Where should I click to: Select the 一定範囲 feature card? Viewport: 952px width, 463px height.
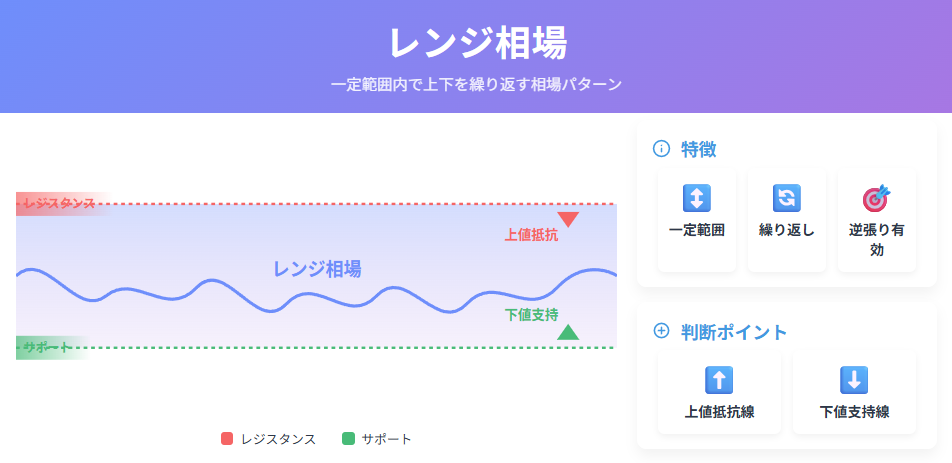(696, 220)
